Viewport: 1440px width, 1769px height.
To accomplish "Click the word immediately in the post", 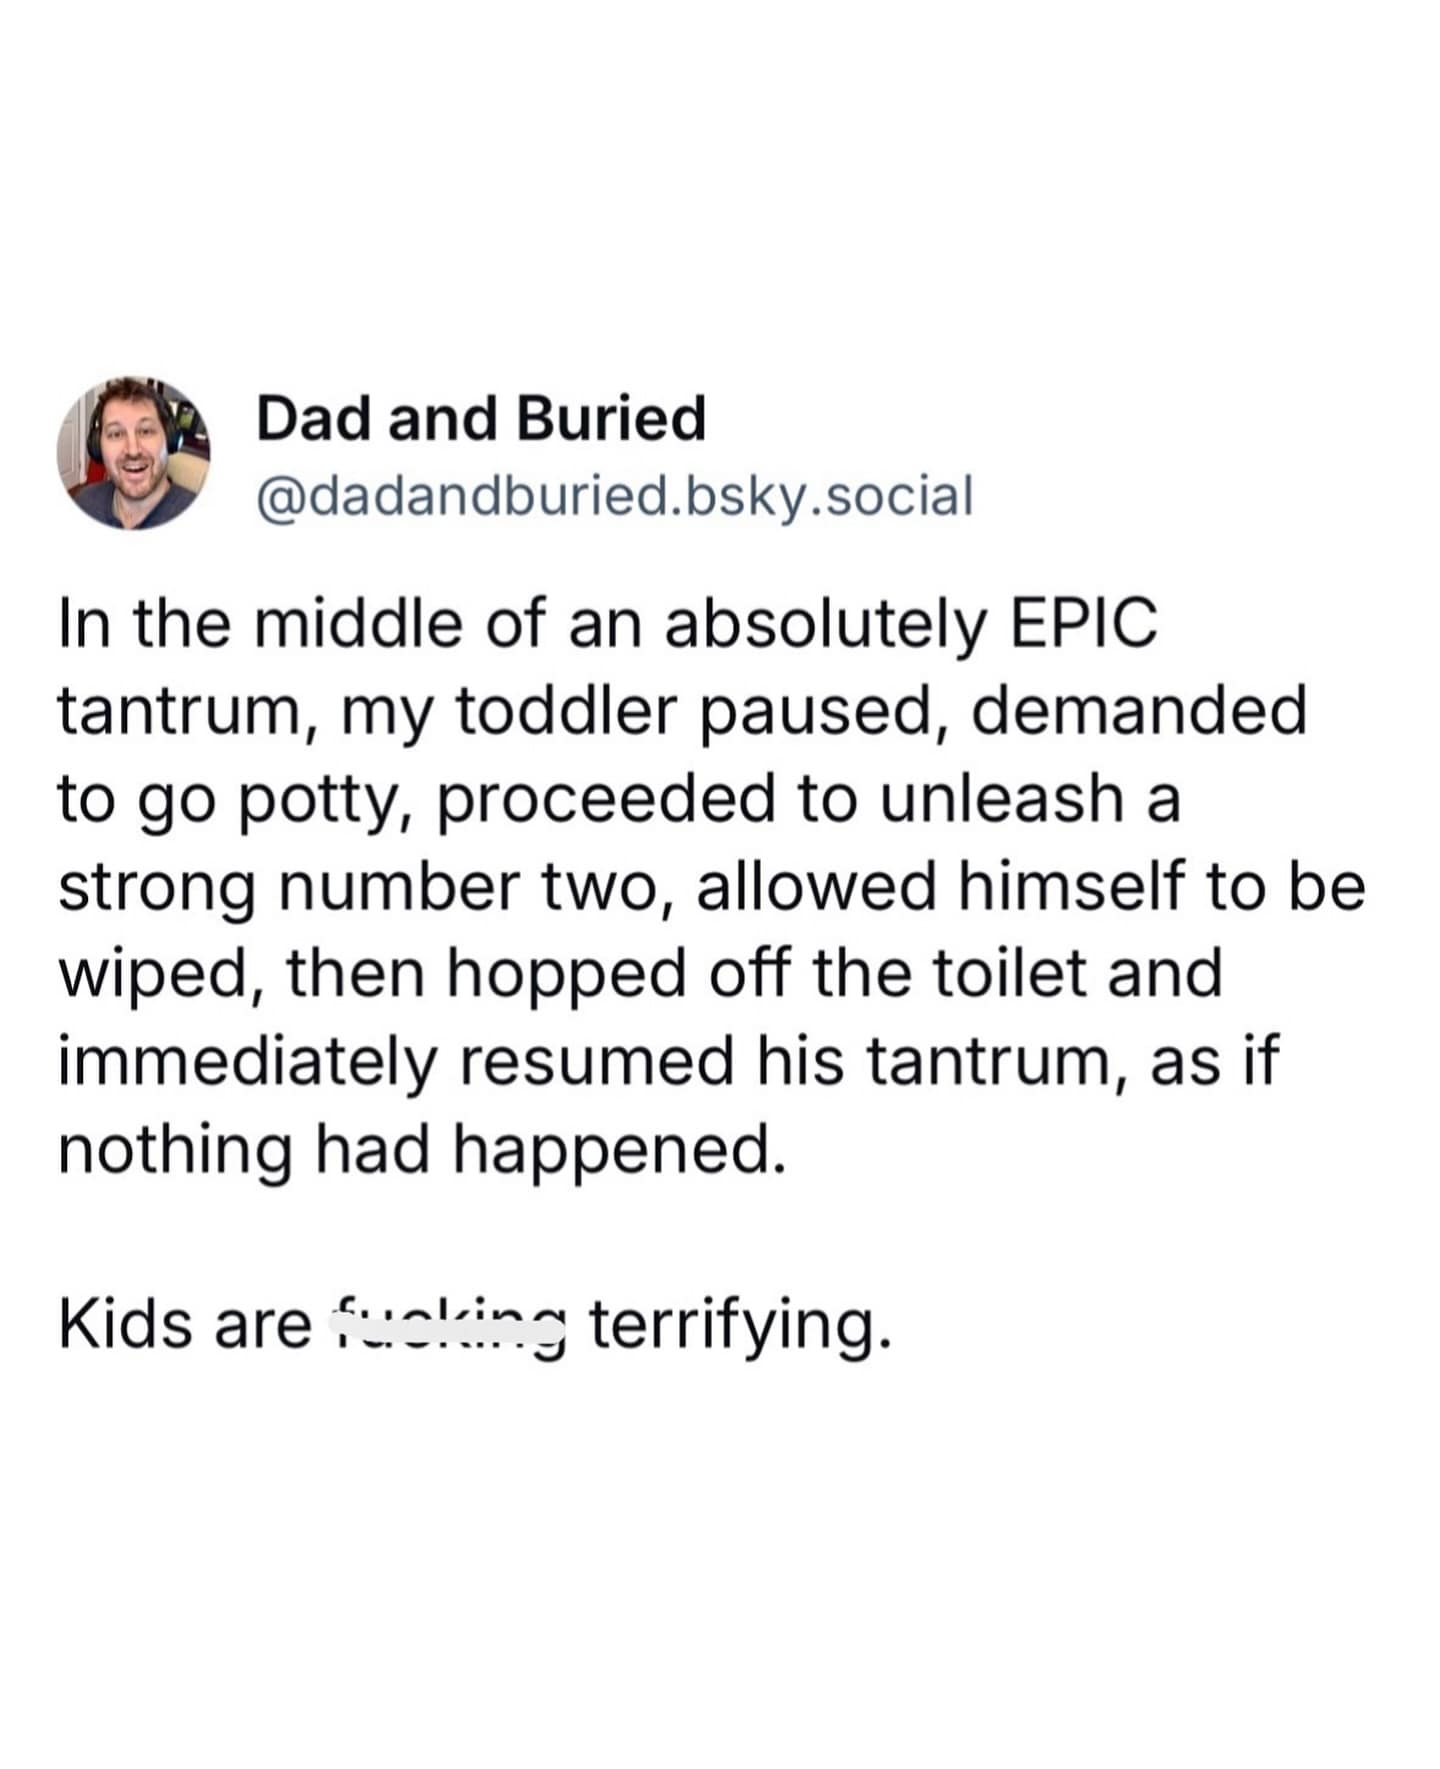I will pyautogui.click(x=247, y=1061).
